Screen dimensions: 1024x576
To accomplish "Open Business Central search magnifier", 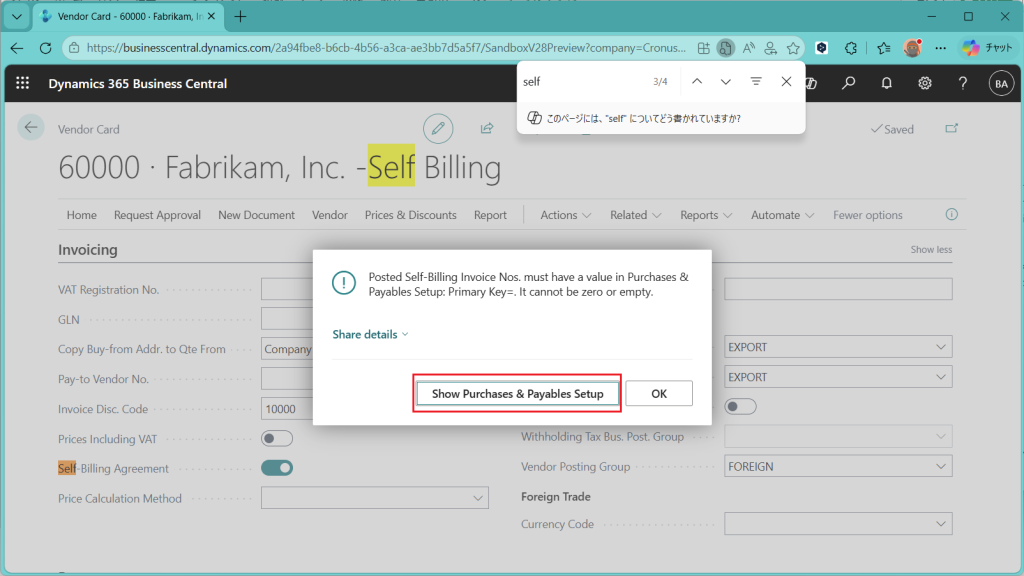I will pos(848,84).
